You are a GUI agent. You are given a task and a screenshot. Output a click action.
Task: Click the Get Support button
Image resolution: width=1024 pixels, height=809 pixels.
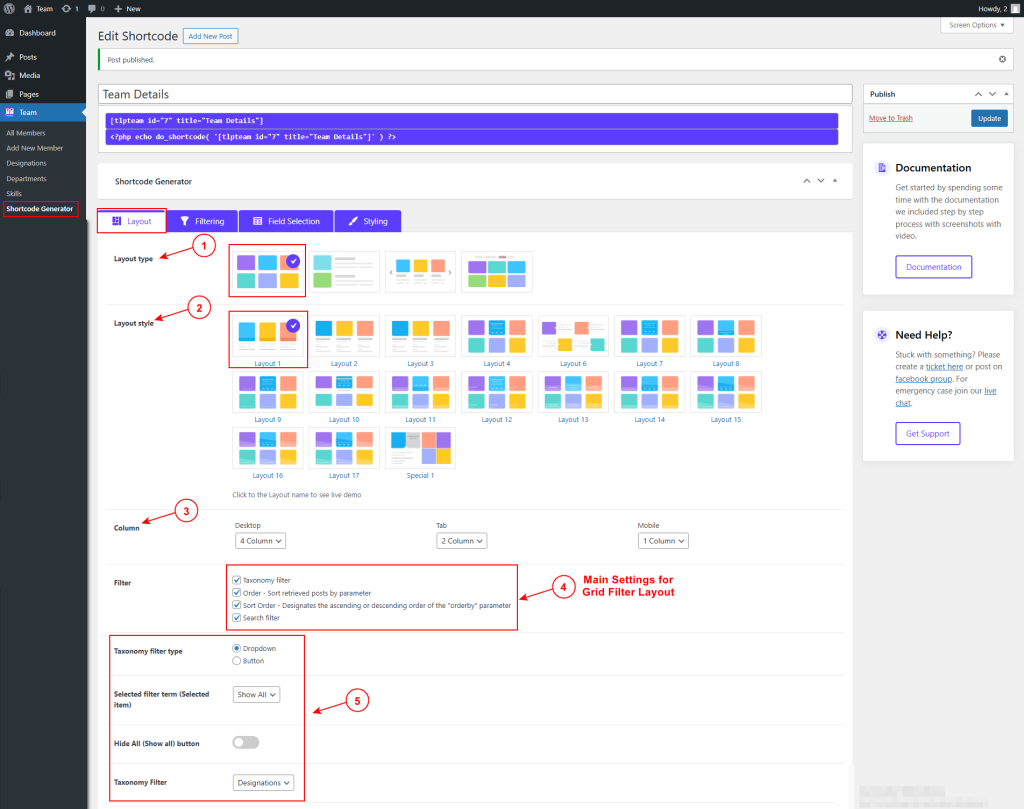click(x=927, y=434)
